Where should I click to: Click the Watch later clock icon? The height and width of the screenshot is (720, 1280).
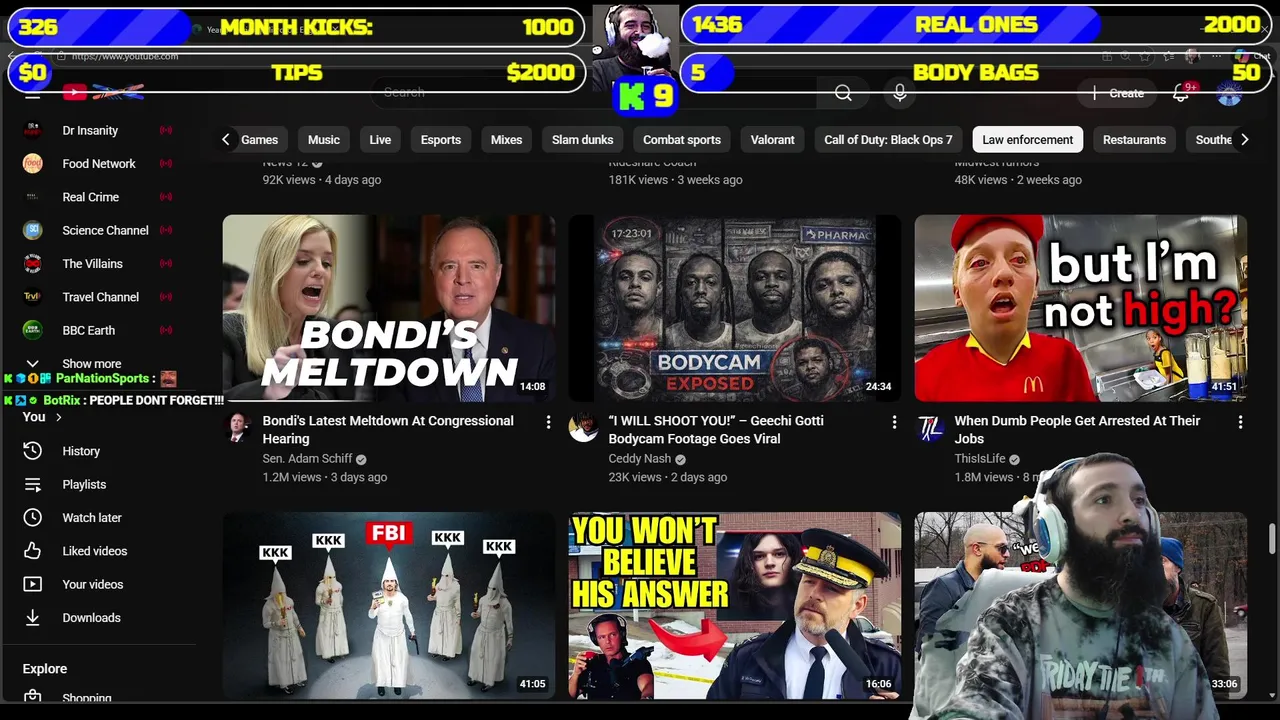pos(32,518)
